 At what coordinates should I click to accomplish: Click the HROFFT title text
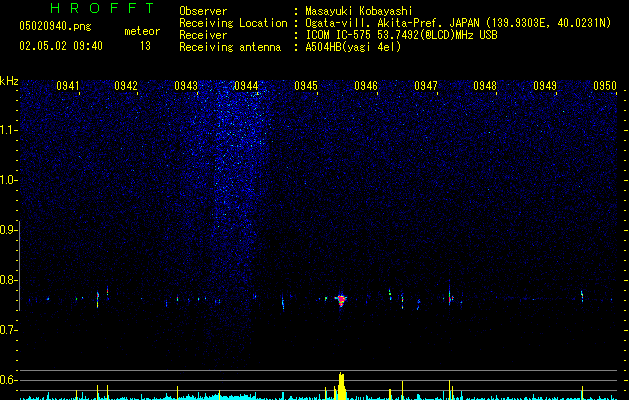click(102, 8)
